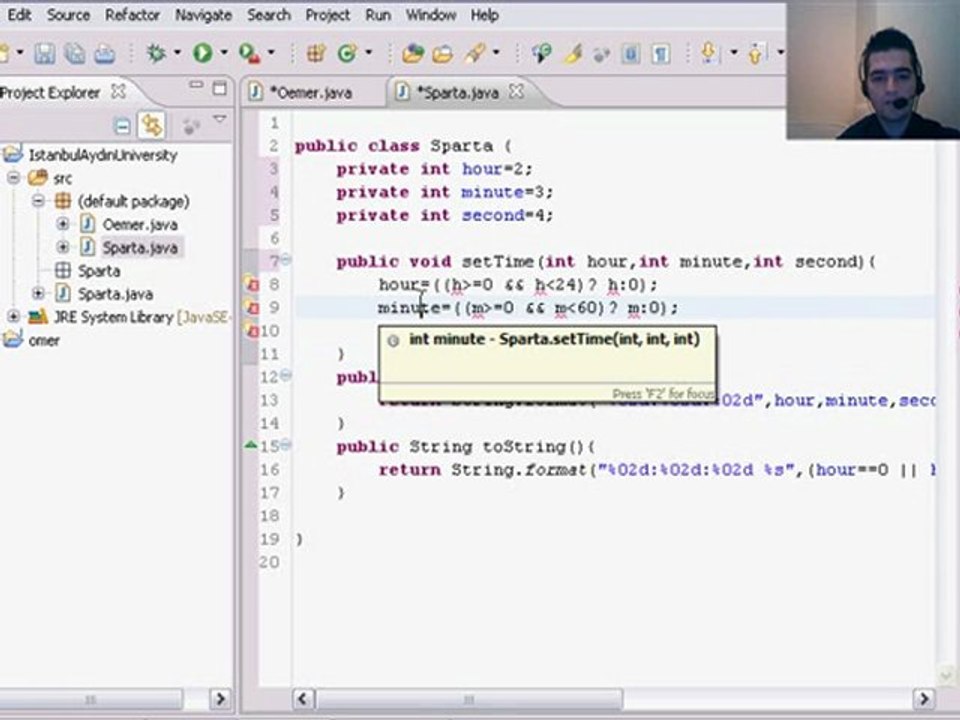Open the Run dropdown arrow

coord(224,53)
